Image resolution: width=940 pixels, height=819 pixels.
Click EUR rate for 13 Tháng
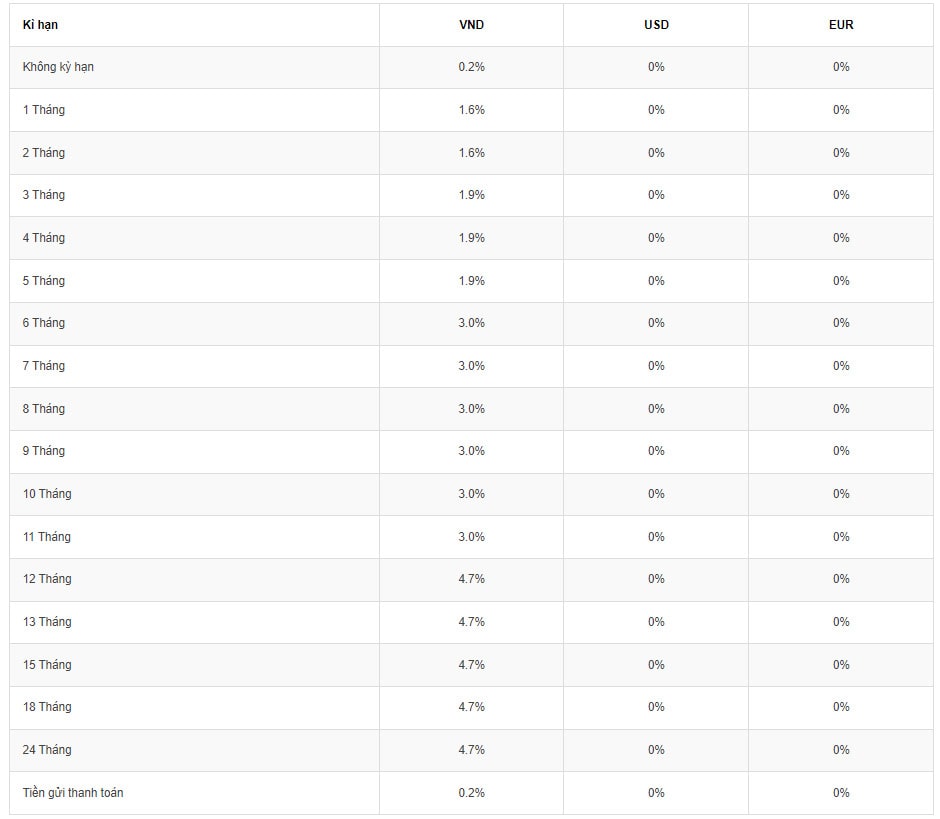(x=841, y=622)
